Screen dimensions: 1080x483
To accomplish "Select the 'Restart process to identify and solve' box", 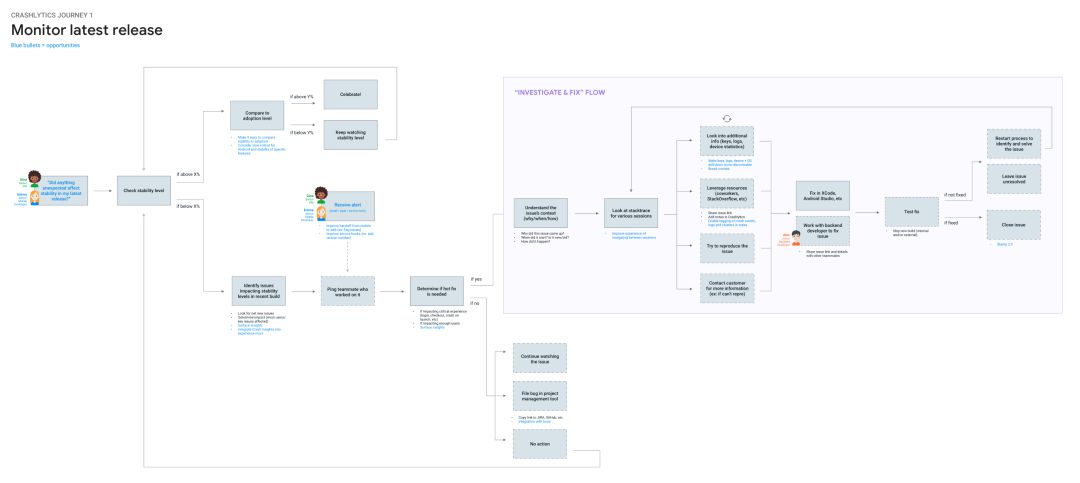I will point(1014,143).
